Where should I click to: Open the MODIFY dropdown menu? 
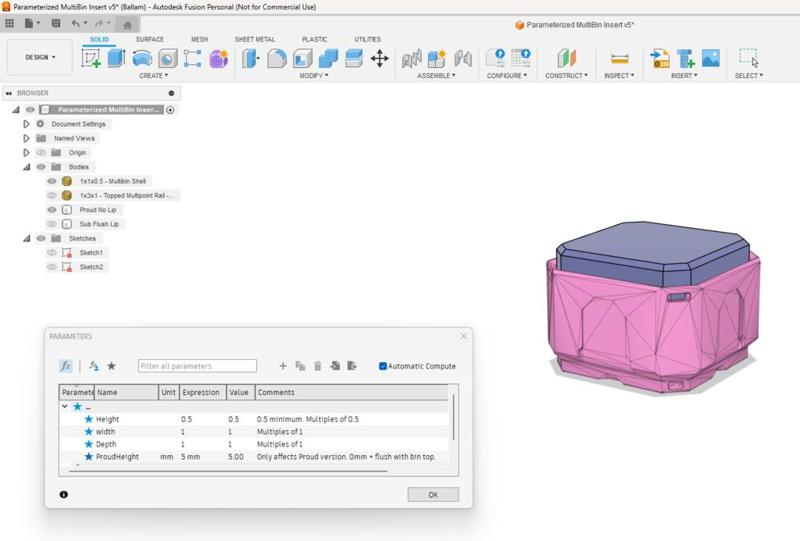coord(314,76)
